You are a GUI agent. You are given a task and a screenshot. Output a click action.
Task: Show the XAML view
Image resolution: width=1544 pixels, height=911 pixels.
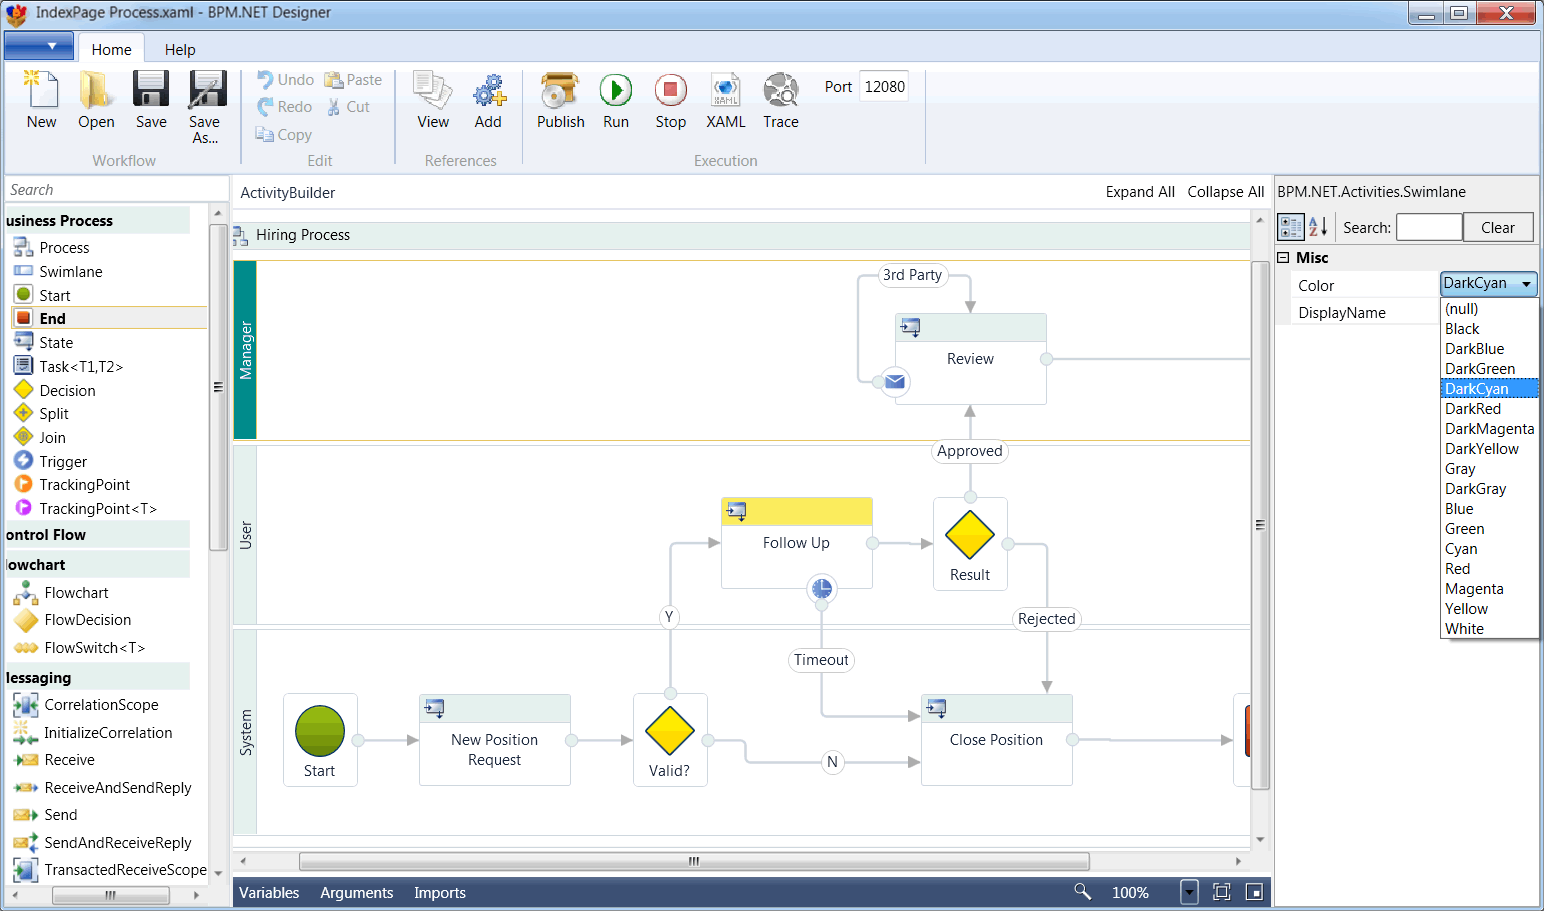pyautogui.click(x=726, y=101)
